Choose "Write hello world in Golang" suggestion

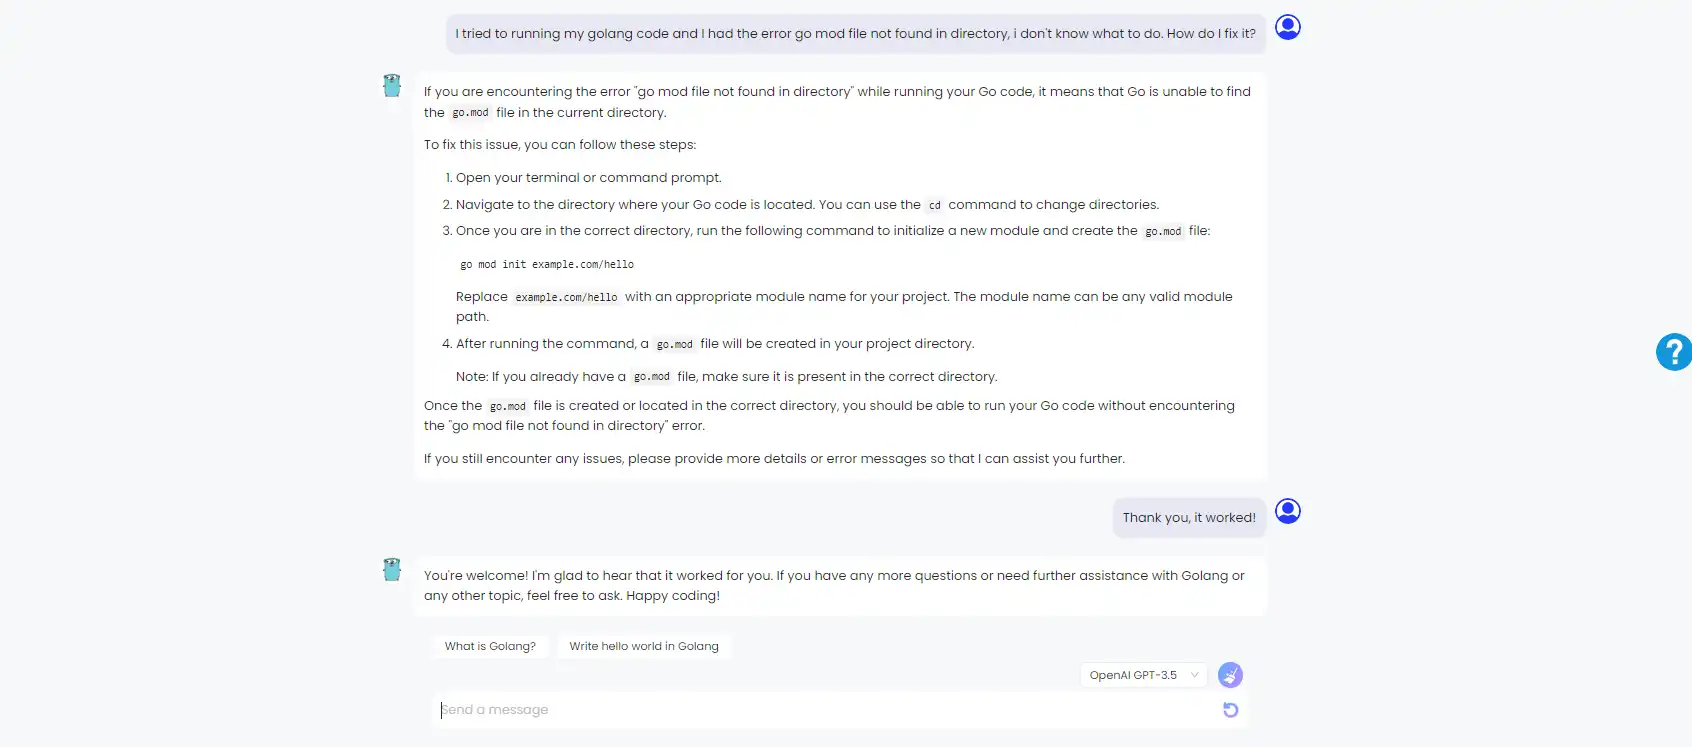click(644, 646)
